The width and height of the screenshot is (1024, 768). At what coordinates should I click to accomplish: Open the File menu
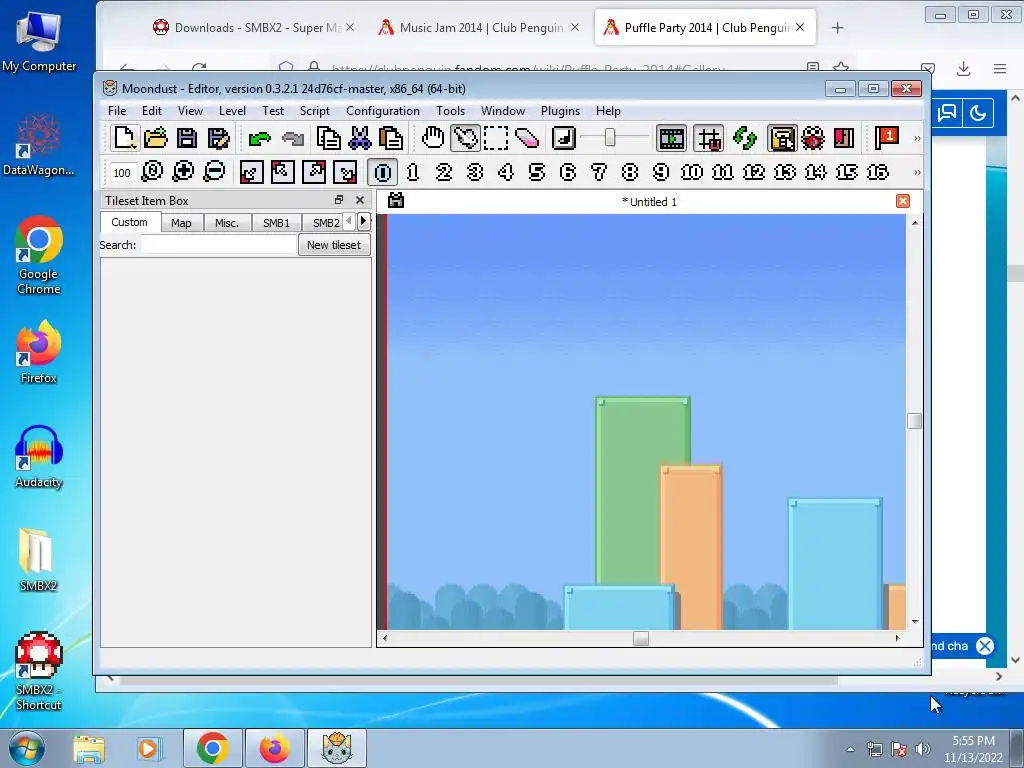[117, 111]
